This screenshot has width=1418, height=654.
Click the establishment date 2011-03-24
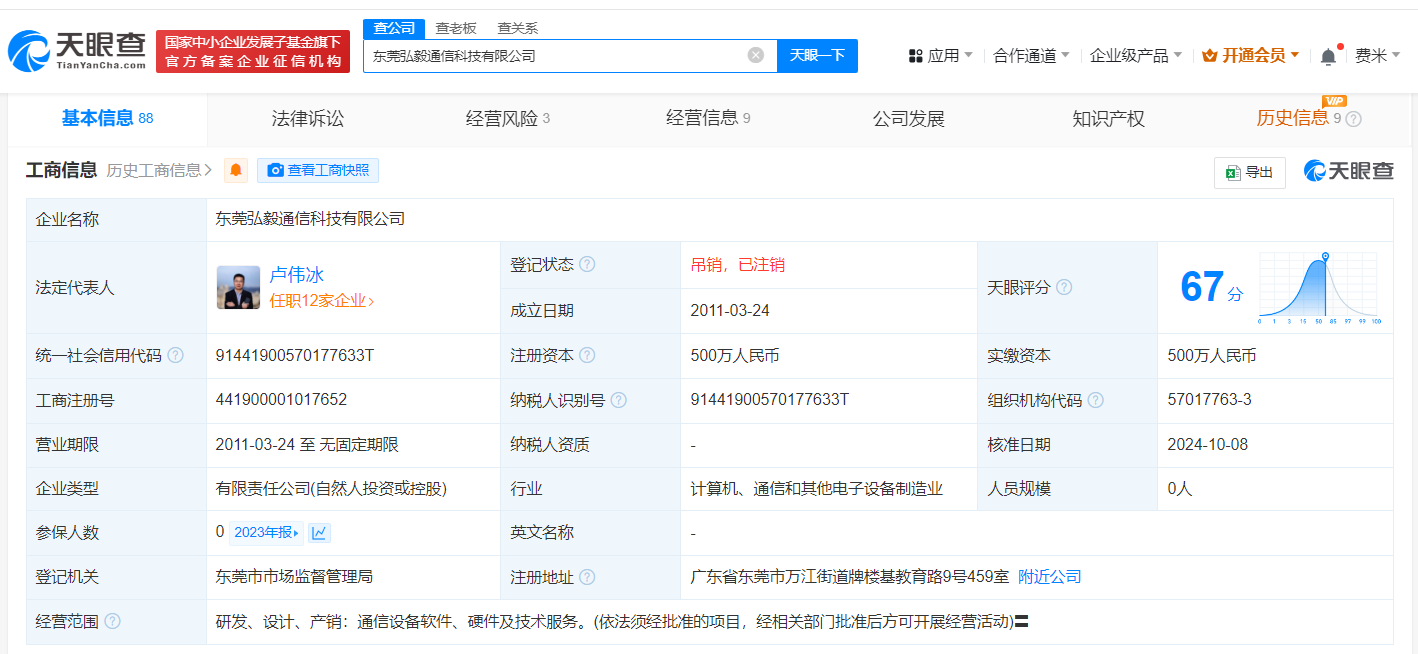[730, 311]
